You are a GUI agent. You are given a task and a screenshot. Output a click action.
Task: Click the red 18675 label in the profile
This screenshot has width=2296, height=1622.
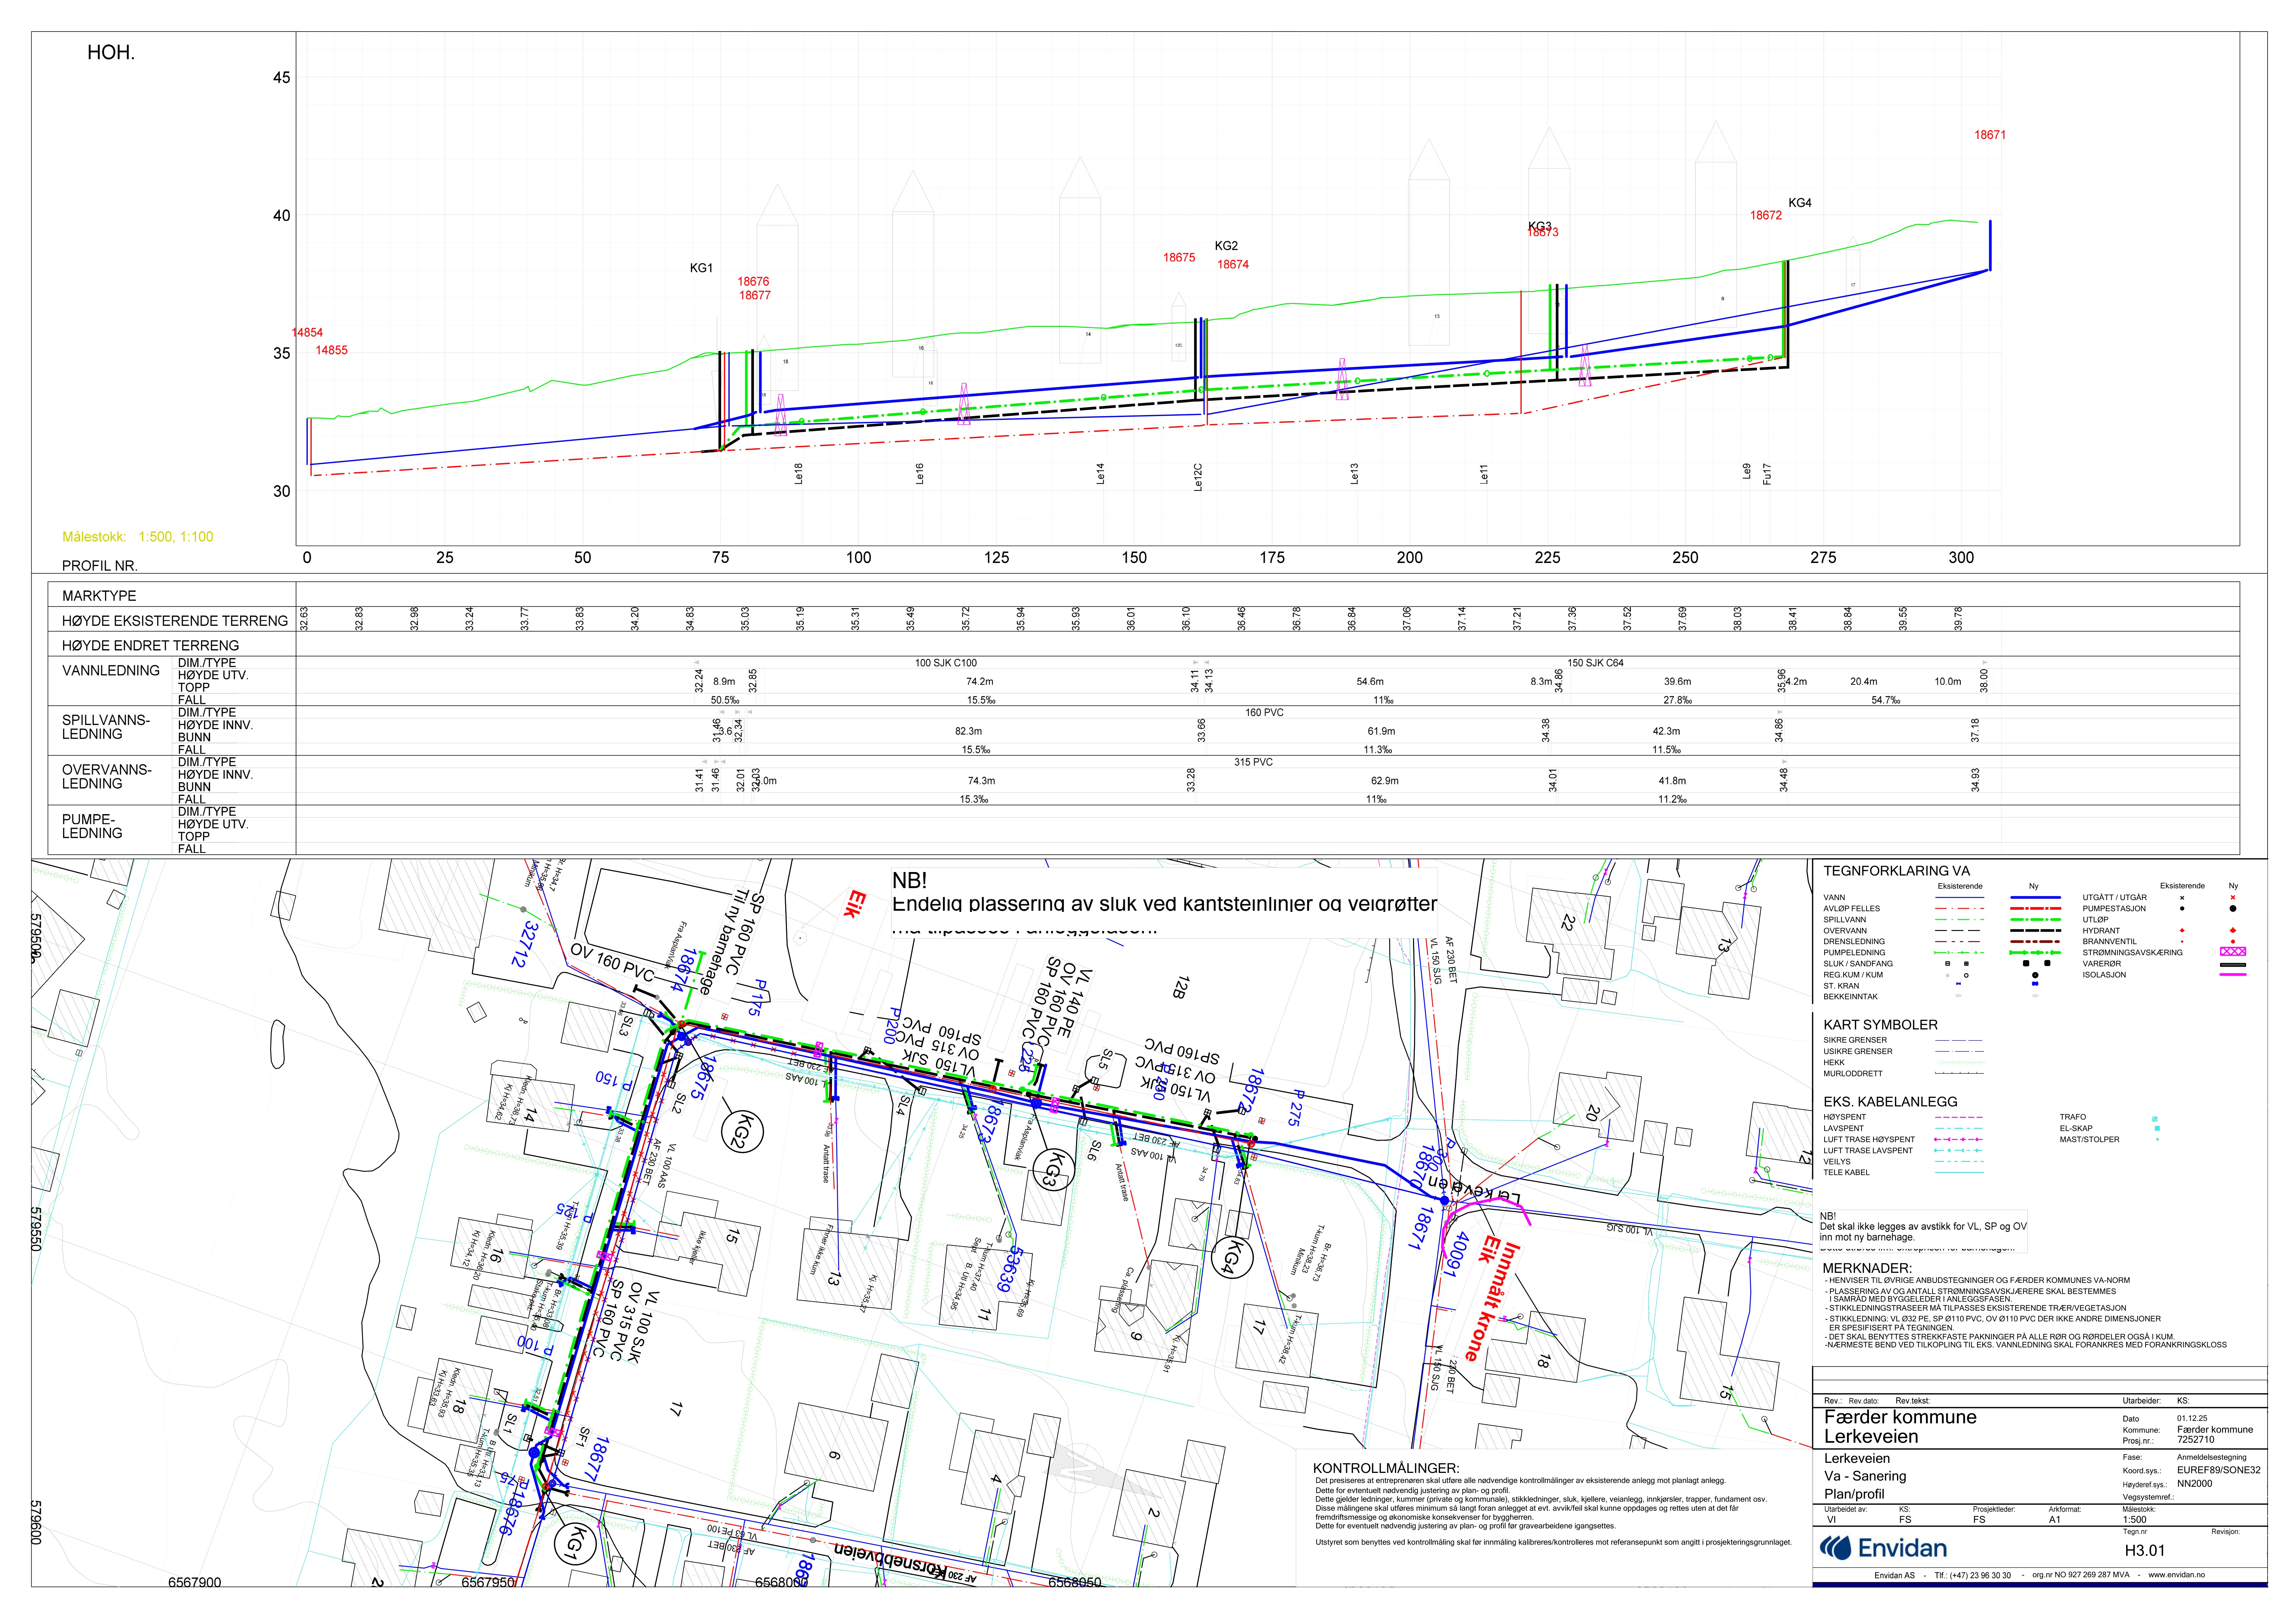coord(1179,258)
